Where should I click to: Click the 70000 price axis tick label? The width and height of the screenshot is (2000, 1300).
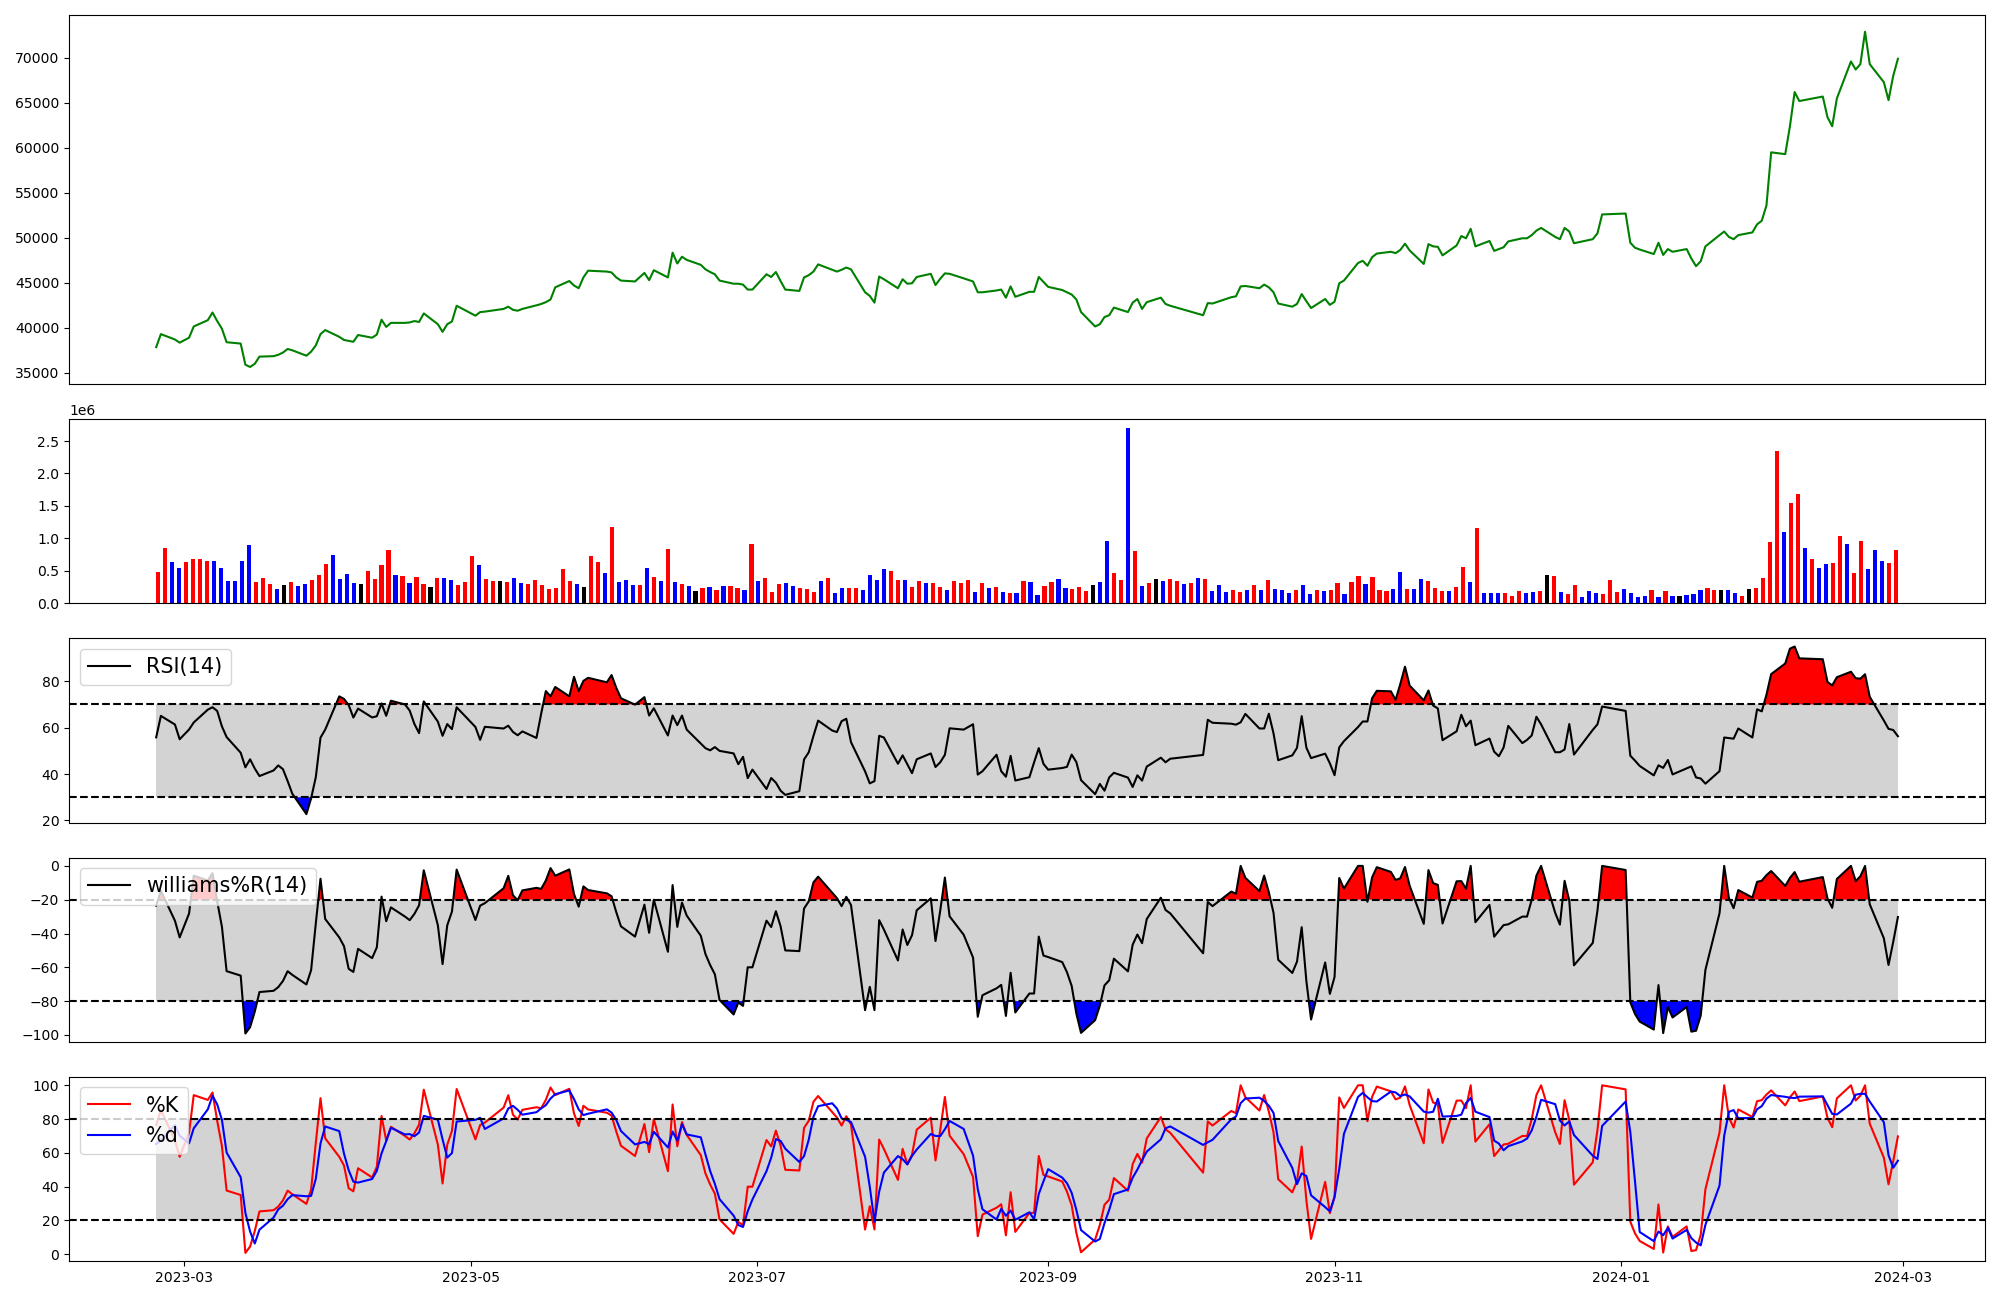(36, 58)
